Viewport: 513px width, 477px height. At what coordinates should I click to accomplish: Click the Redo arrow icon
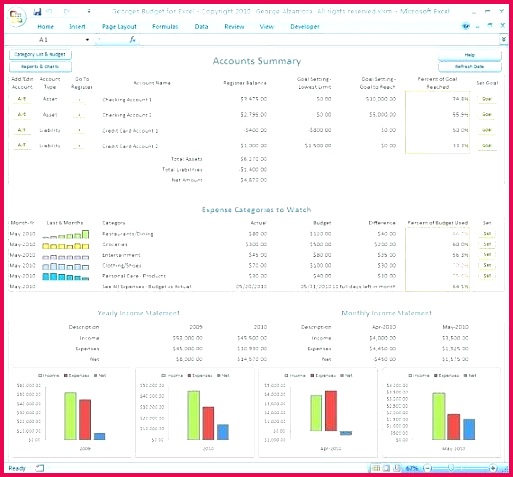click(x=67, y=12)
